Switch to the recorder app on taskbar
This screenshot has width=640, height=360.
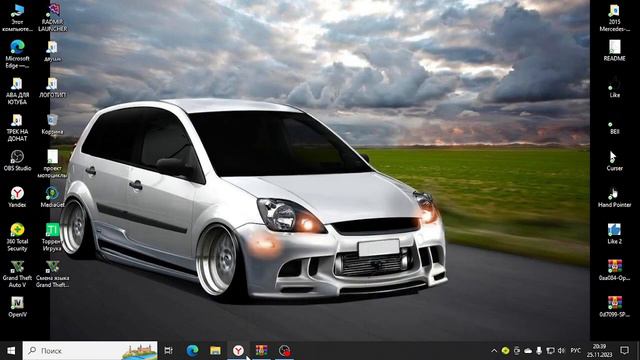pos(284,350)
